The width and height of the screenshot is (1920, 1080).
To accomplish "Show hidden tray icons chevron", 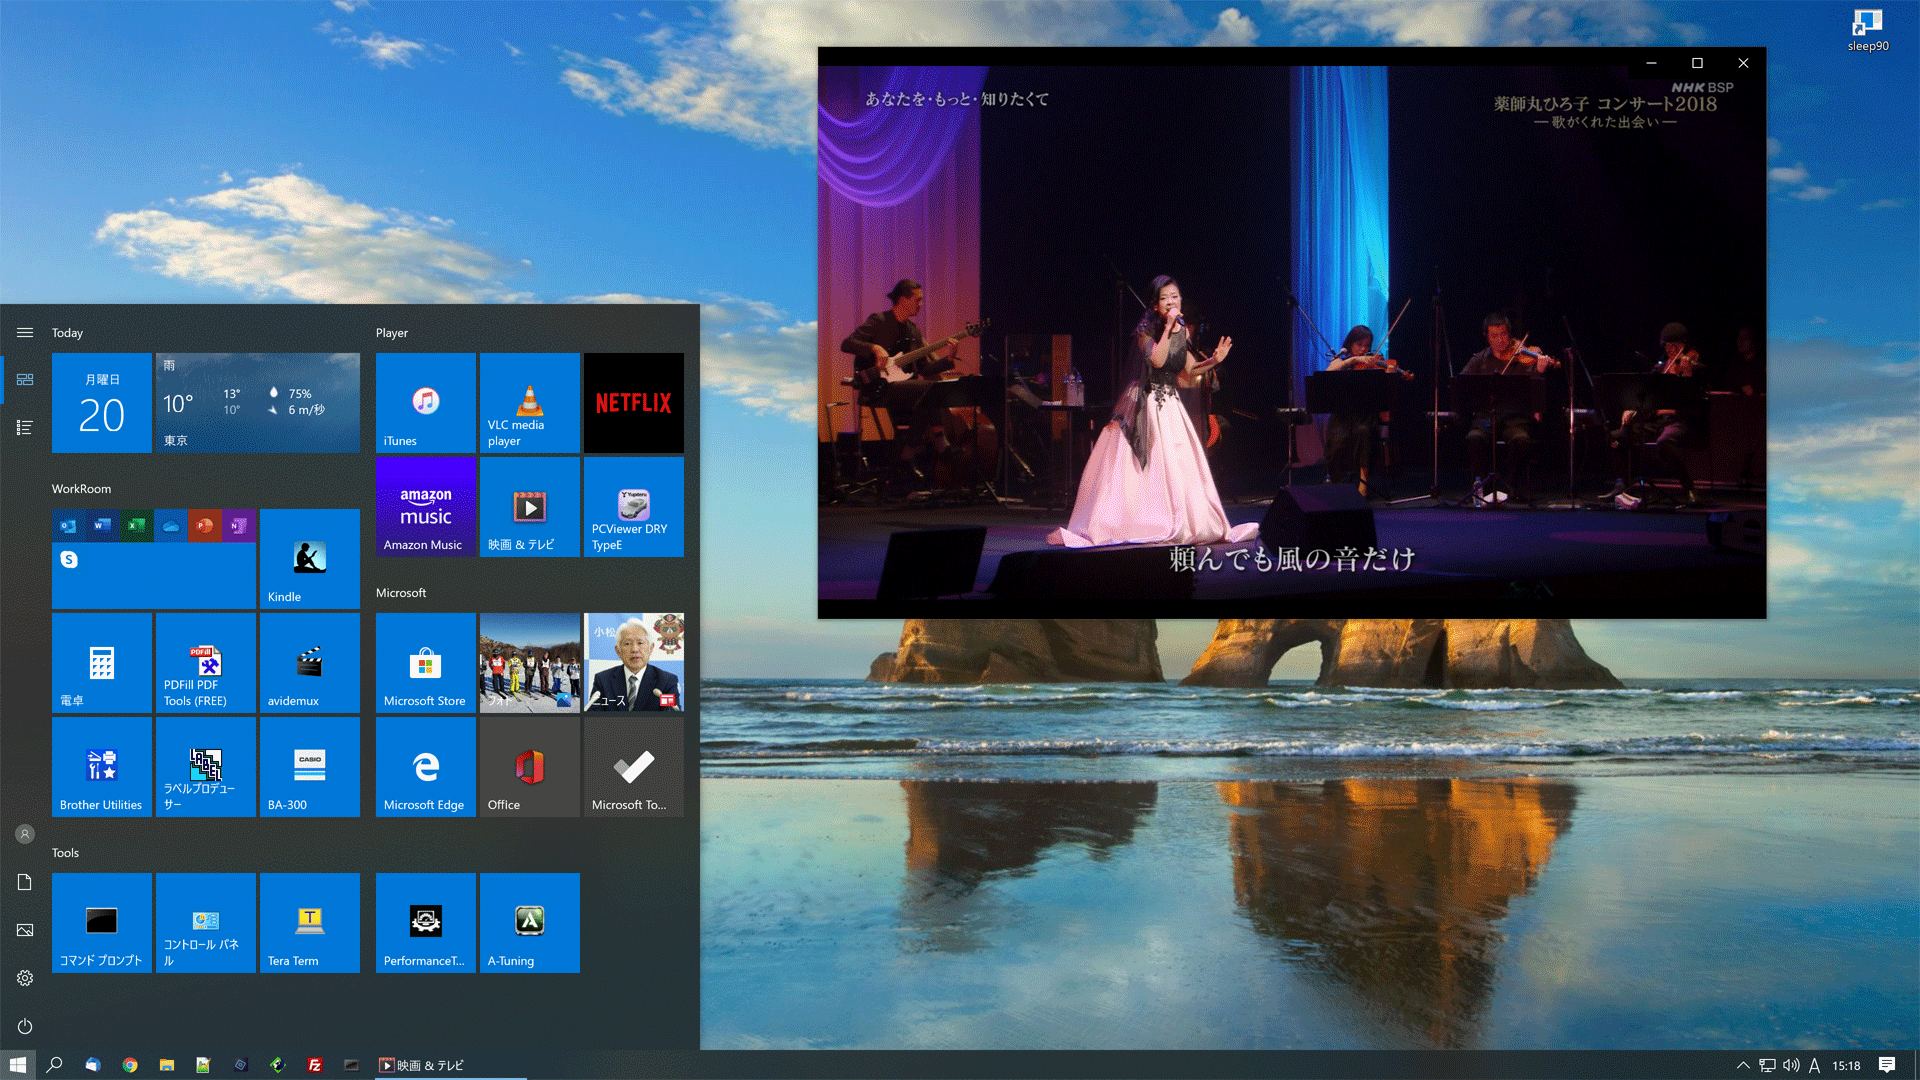I will tap(1743, 1065).
